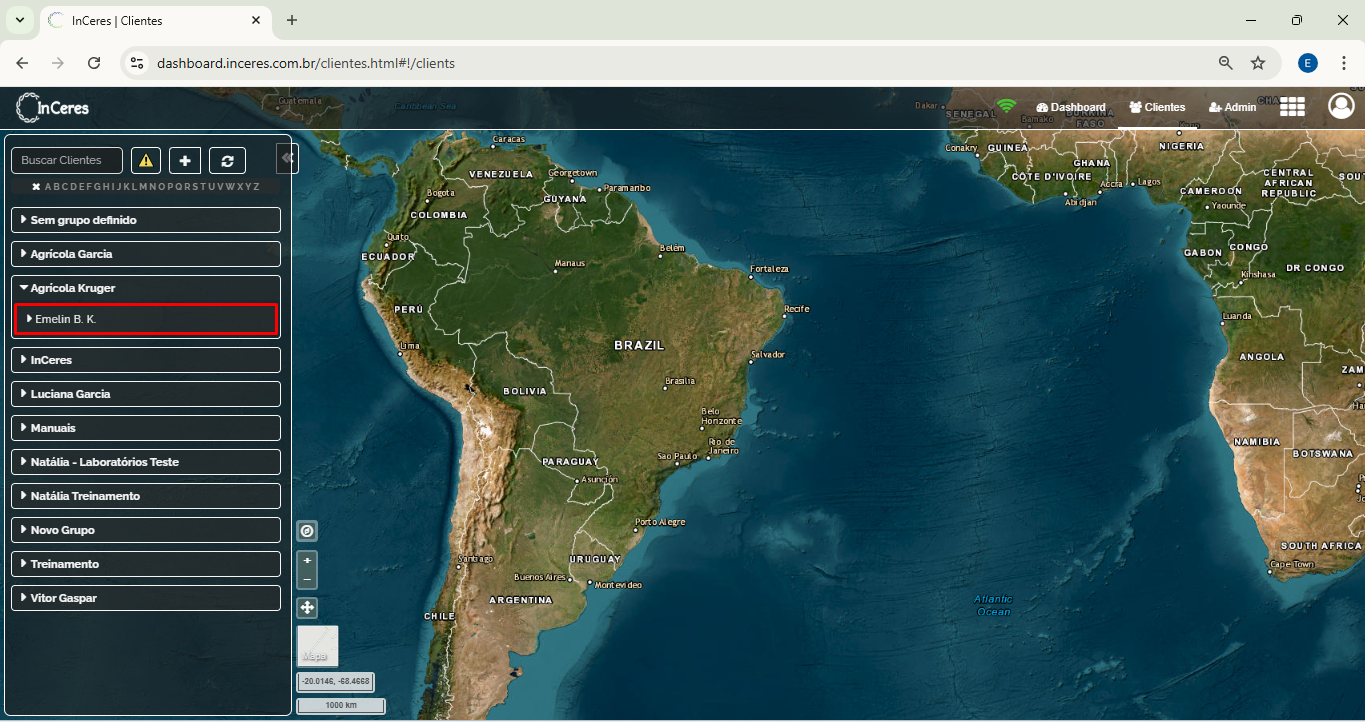
Task: Open the browser zoom magnifier icon
Action: (1226, 63)
